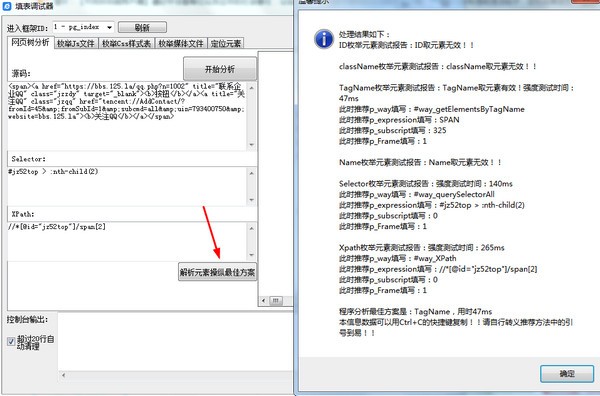Click the horizontal scrollbar left arrow in tree panel
Image resolution: width=600 pixels, height=396 pixels.
click(264, 301)
